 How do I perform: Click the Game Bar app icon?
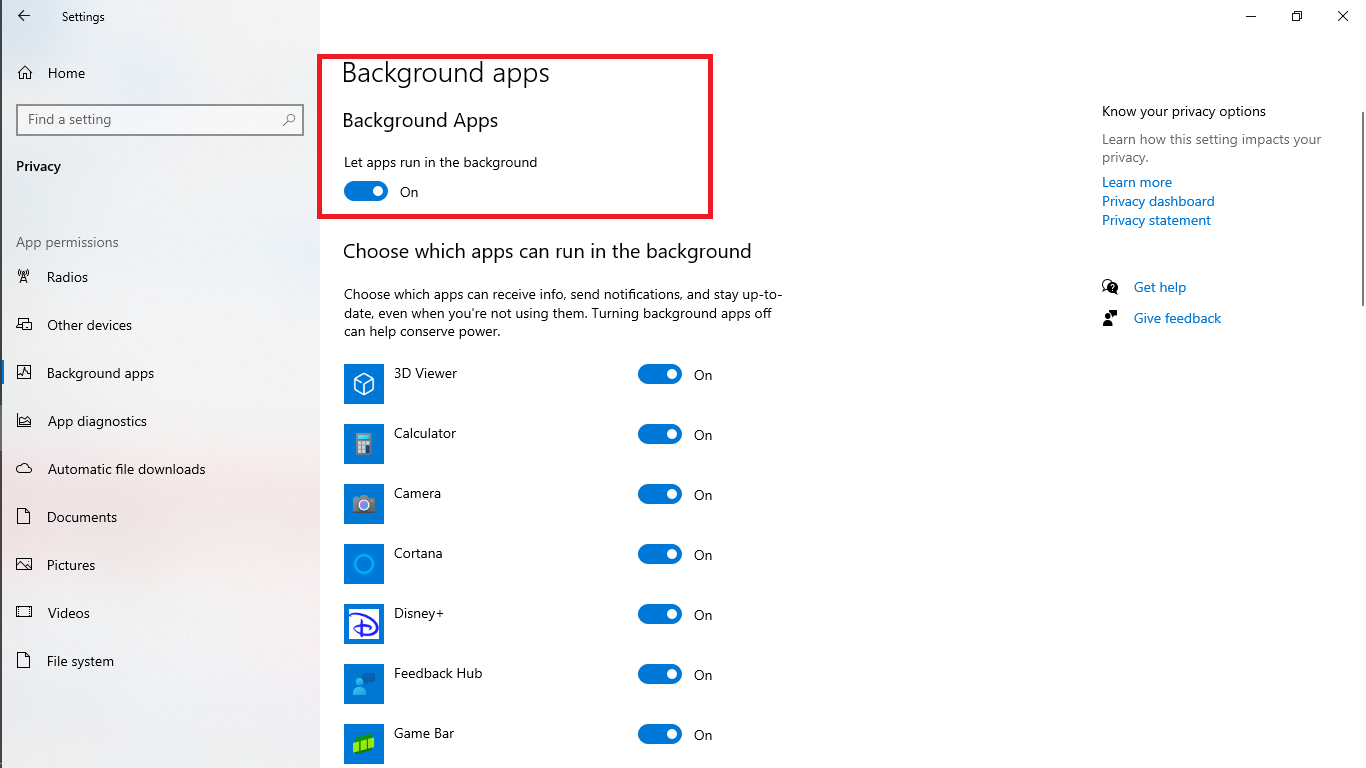(x=364, y=744)
